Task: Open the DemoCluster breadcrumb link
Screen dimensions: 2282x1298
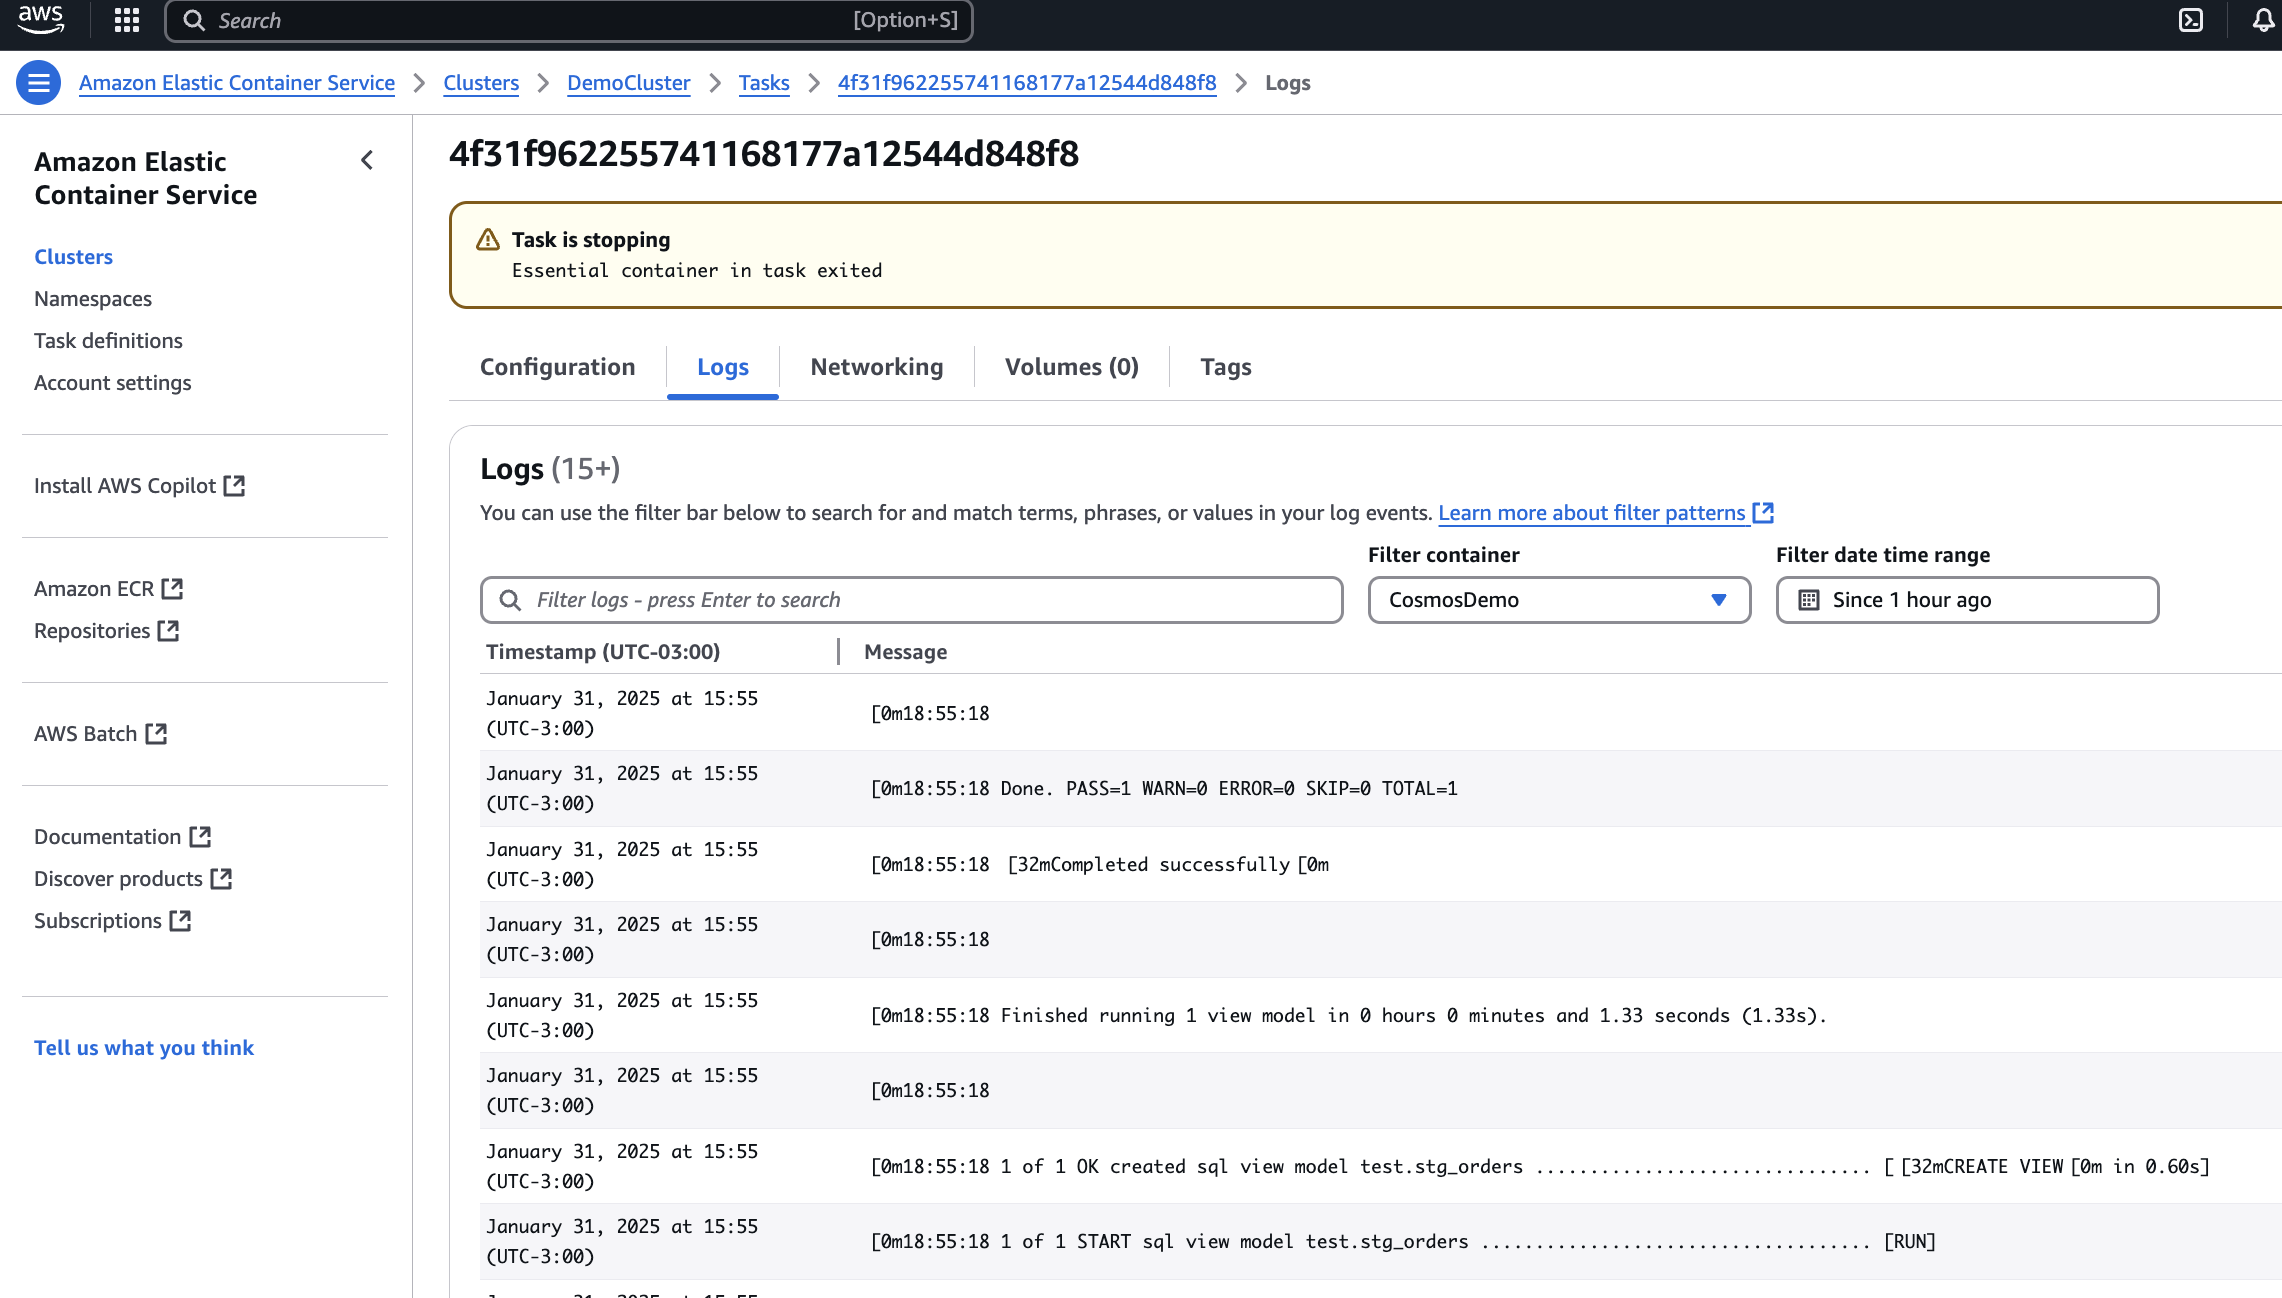Action: coord(629,83)
